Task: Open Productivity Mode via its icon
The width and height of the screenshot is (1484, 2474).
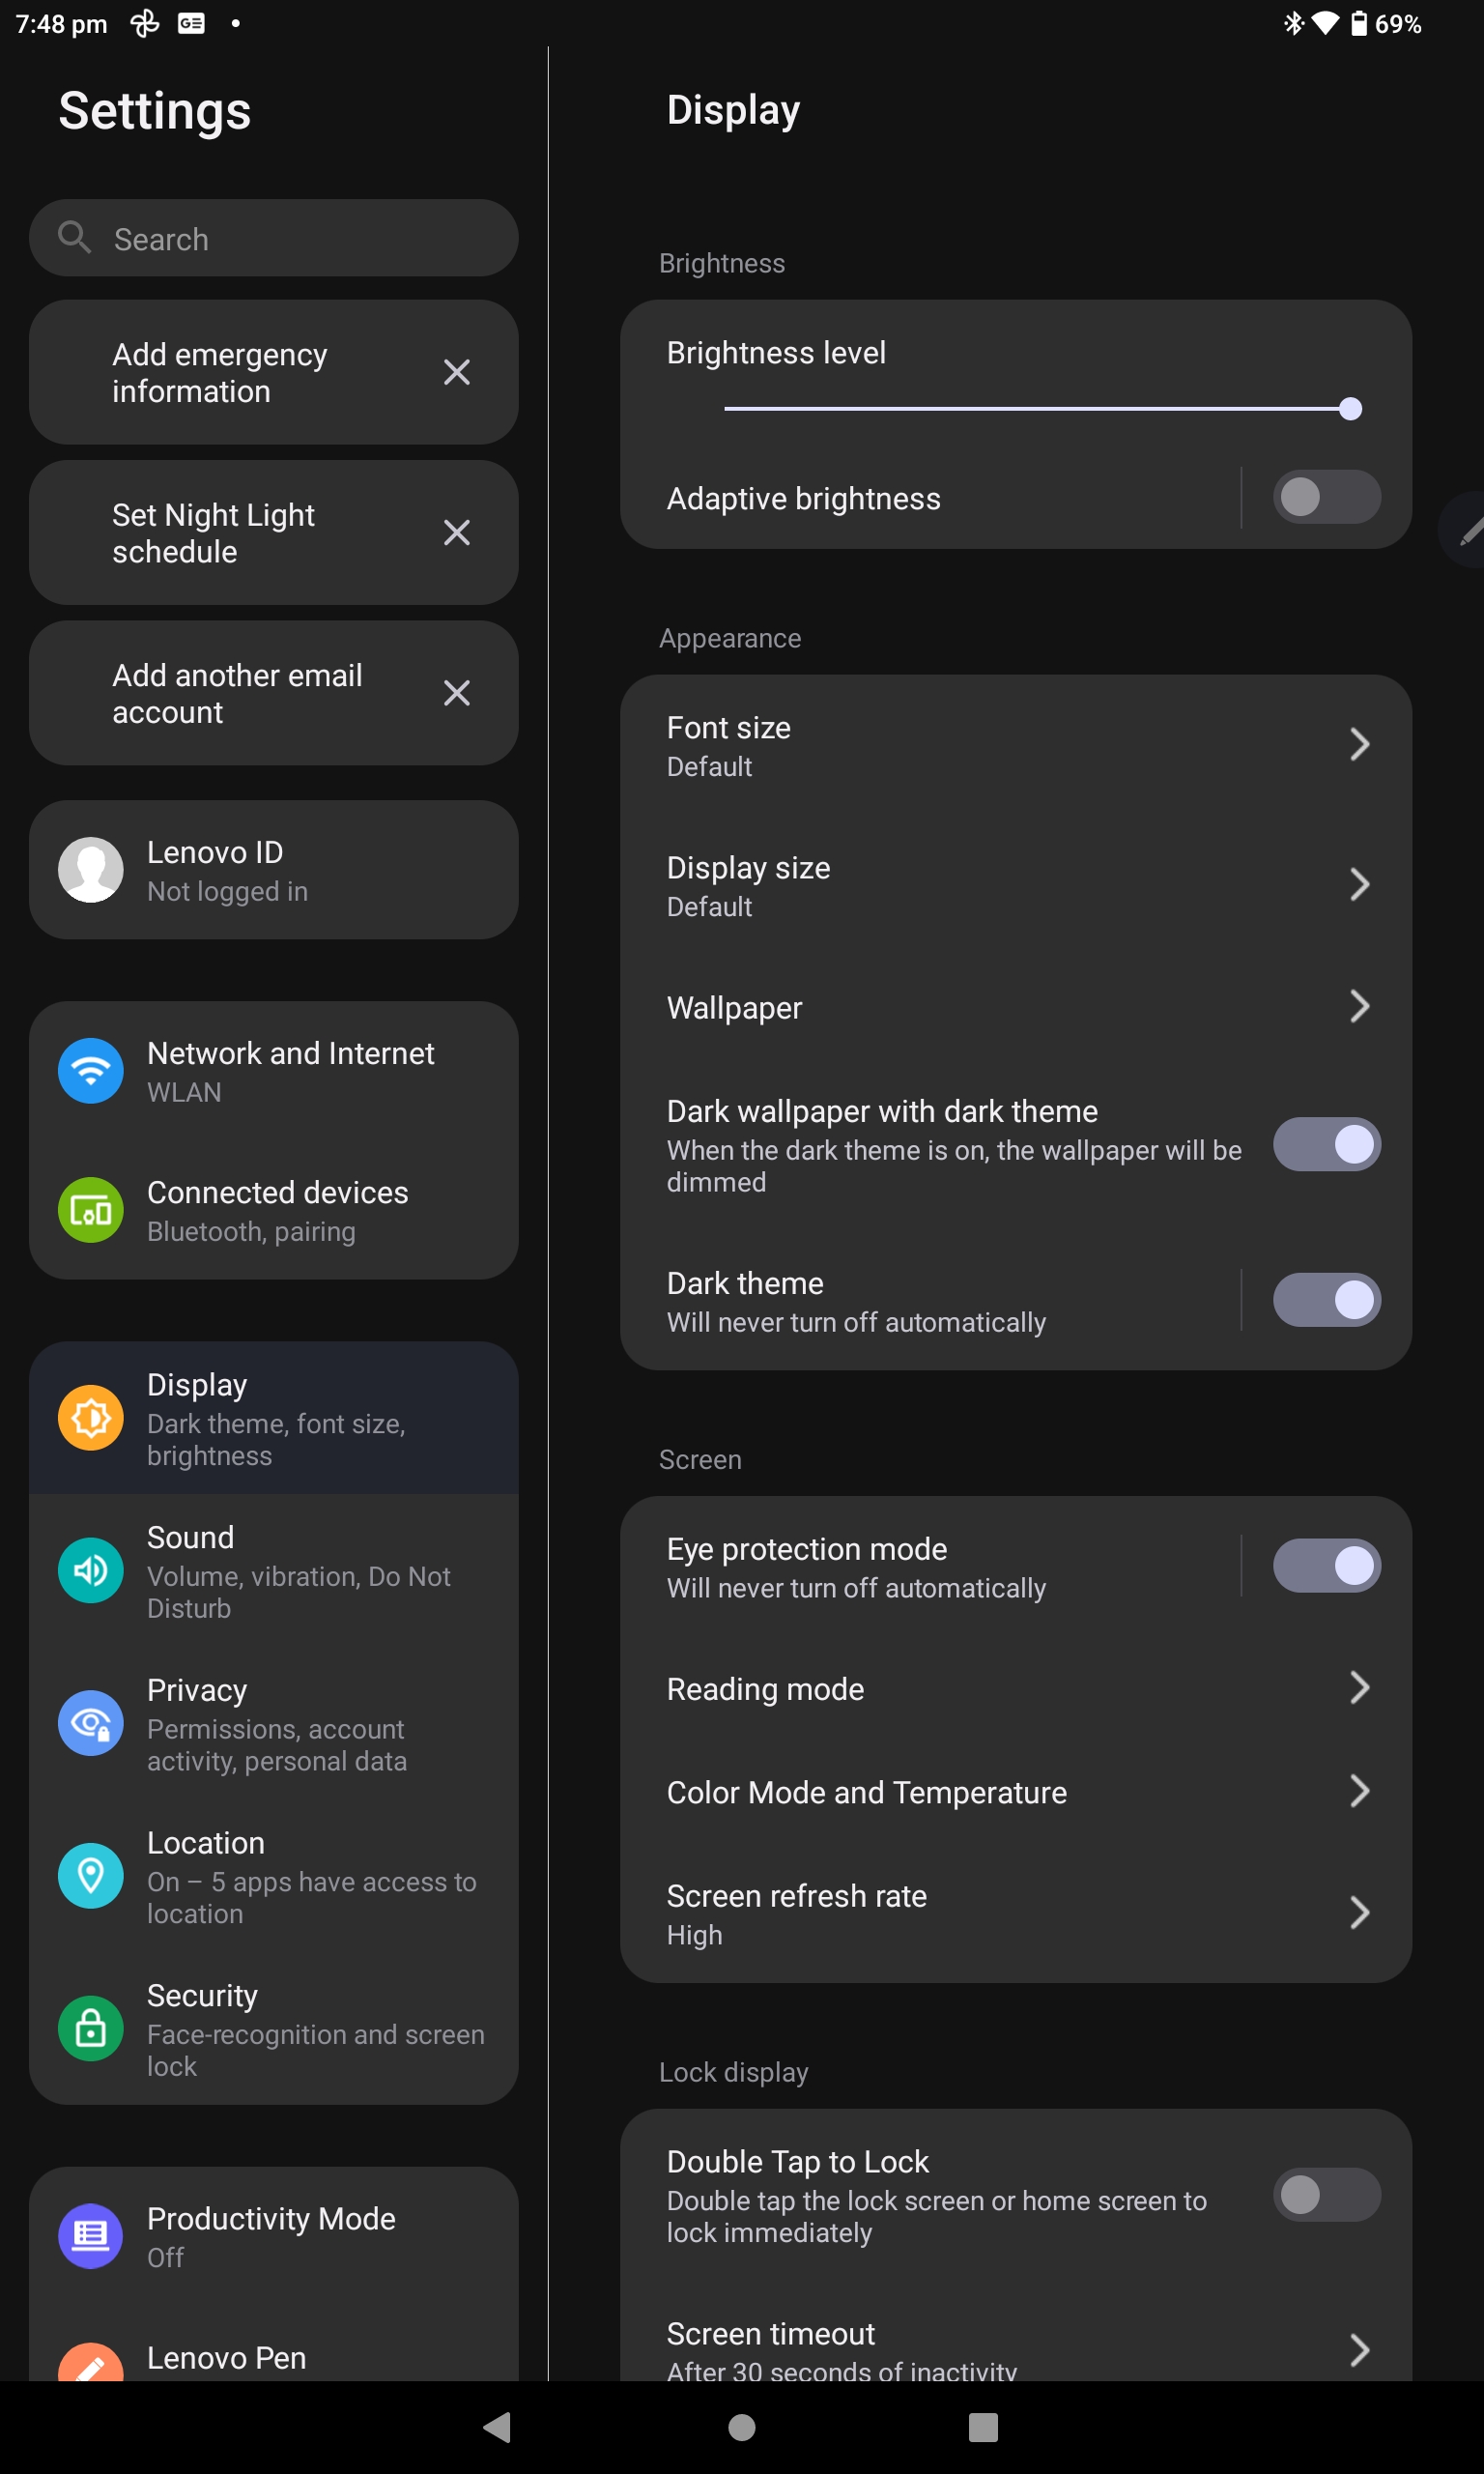Action: [x=90, y=2236]
